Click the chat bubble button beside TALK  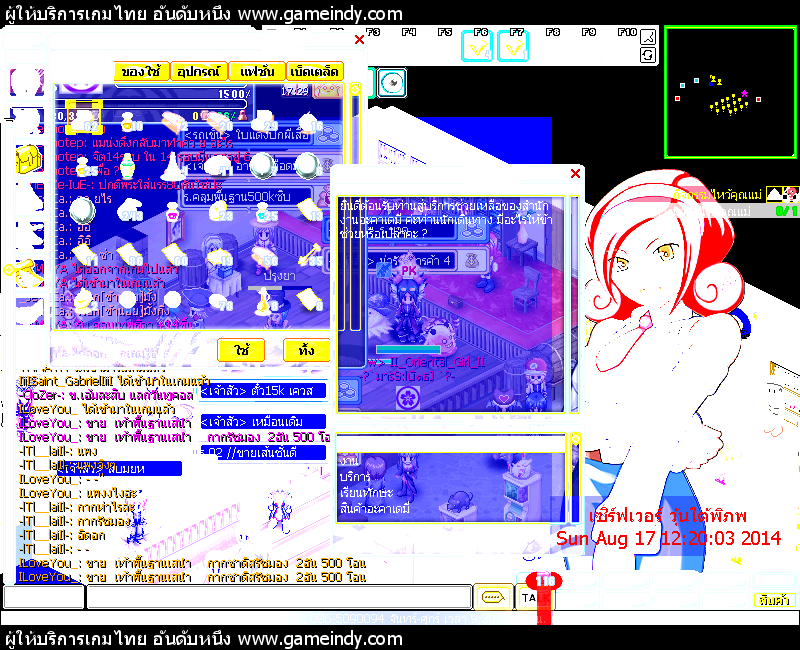493,597
